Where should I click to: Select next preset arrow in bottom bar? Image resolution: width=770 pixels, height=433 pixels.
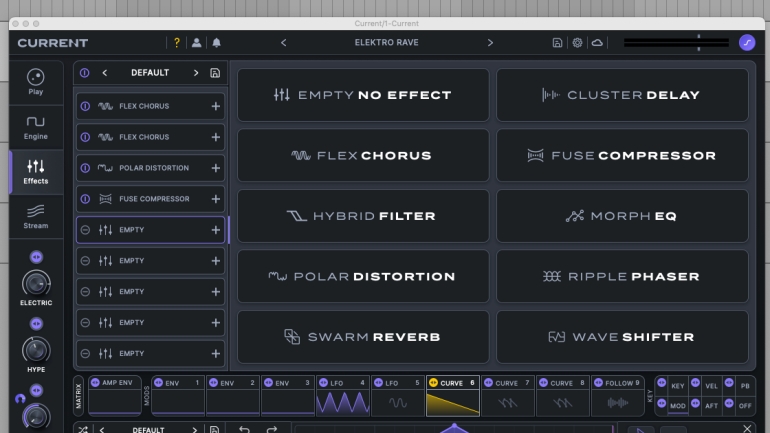[x=195, y=430]
